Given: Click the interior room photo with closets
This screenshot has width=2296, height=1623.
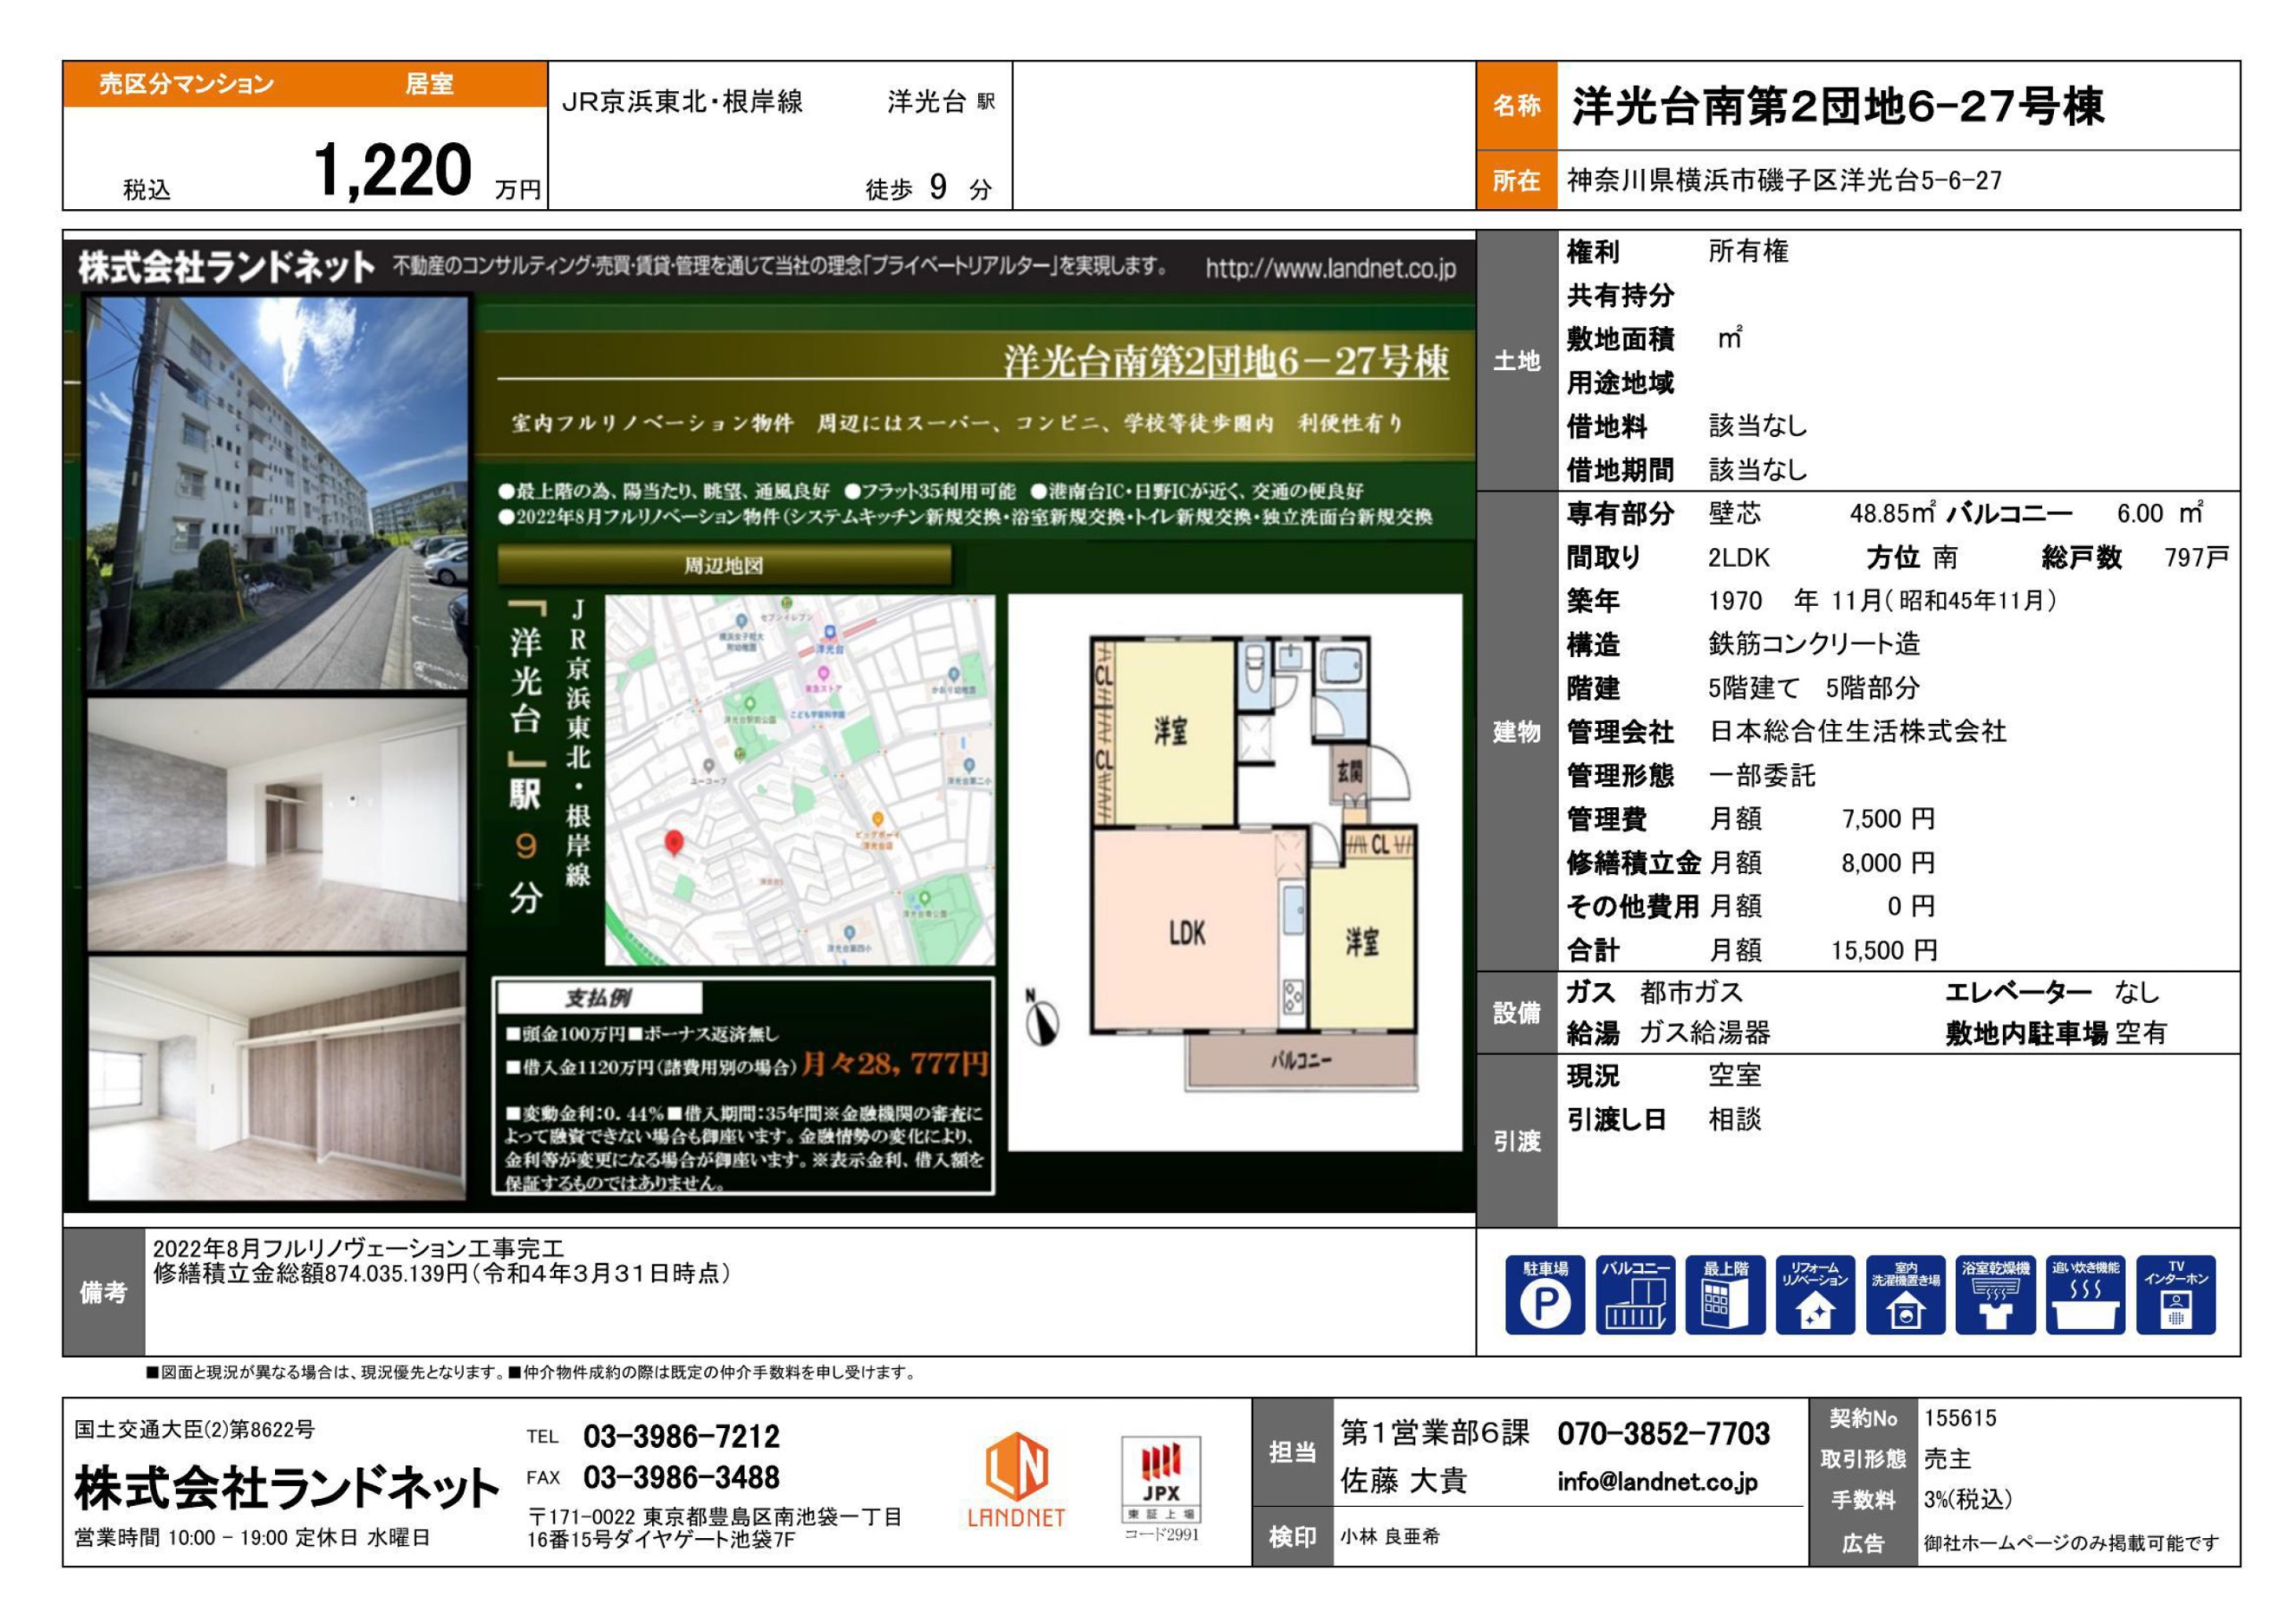Looking at the screenshot, I should coord(277,1078).
